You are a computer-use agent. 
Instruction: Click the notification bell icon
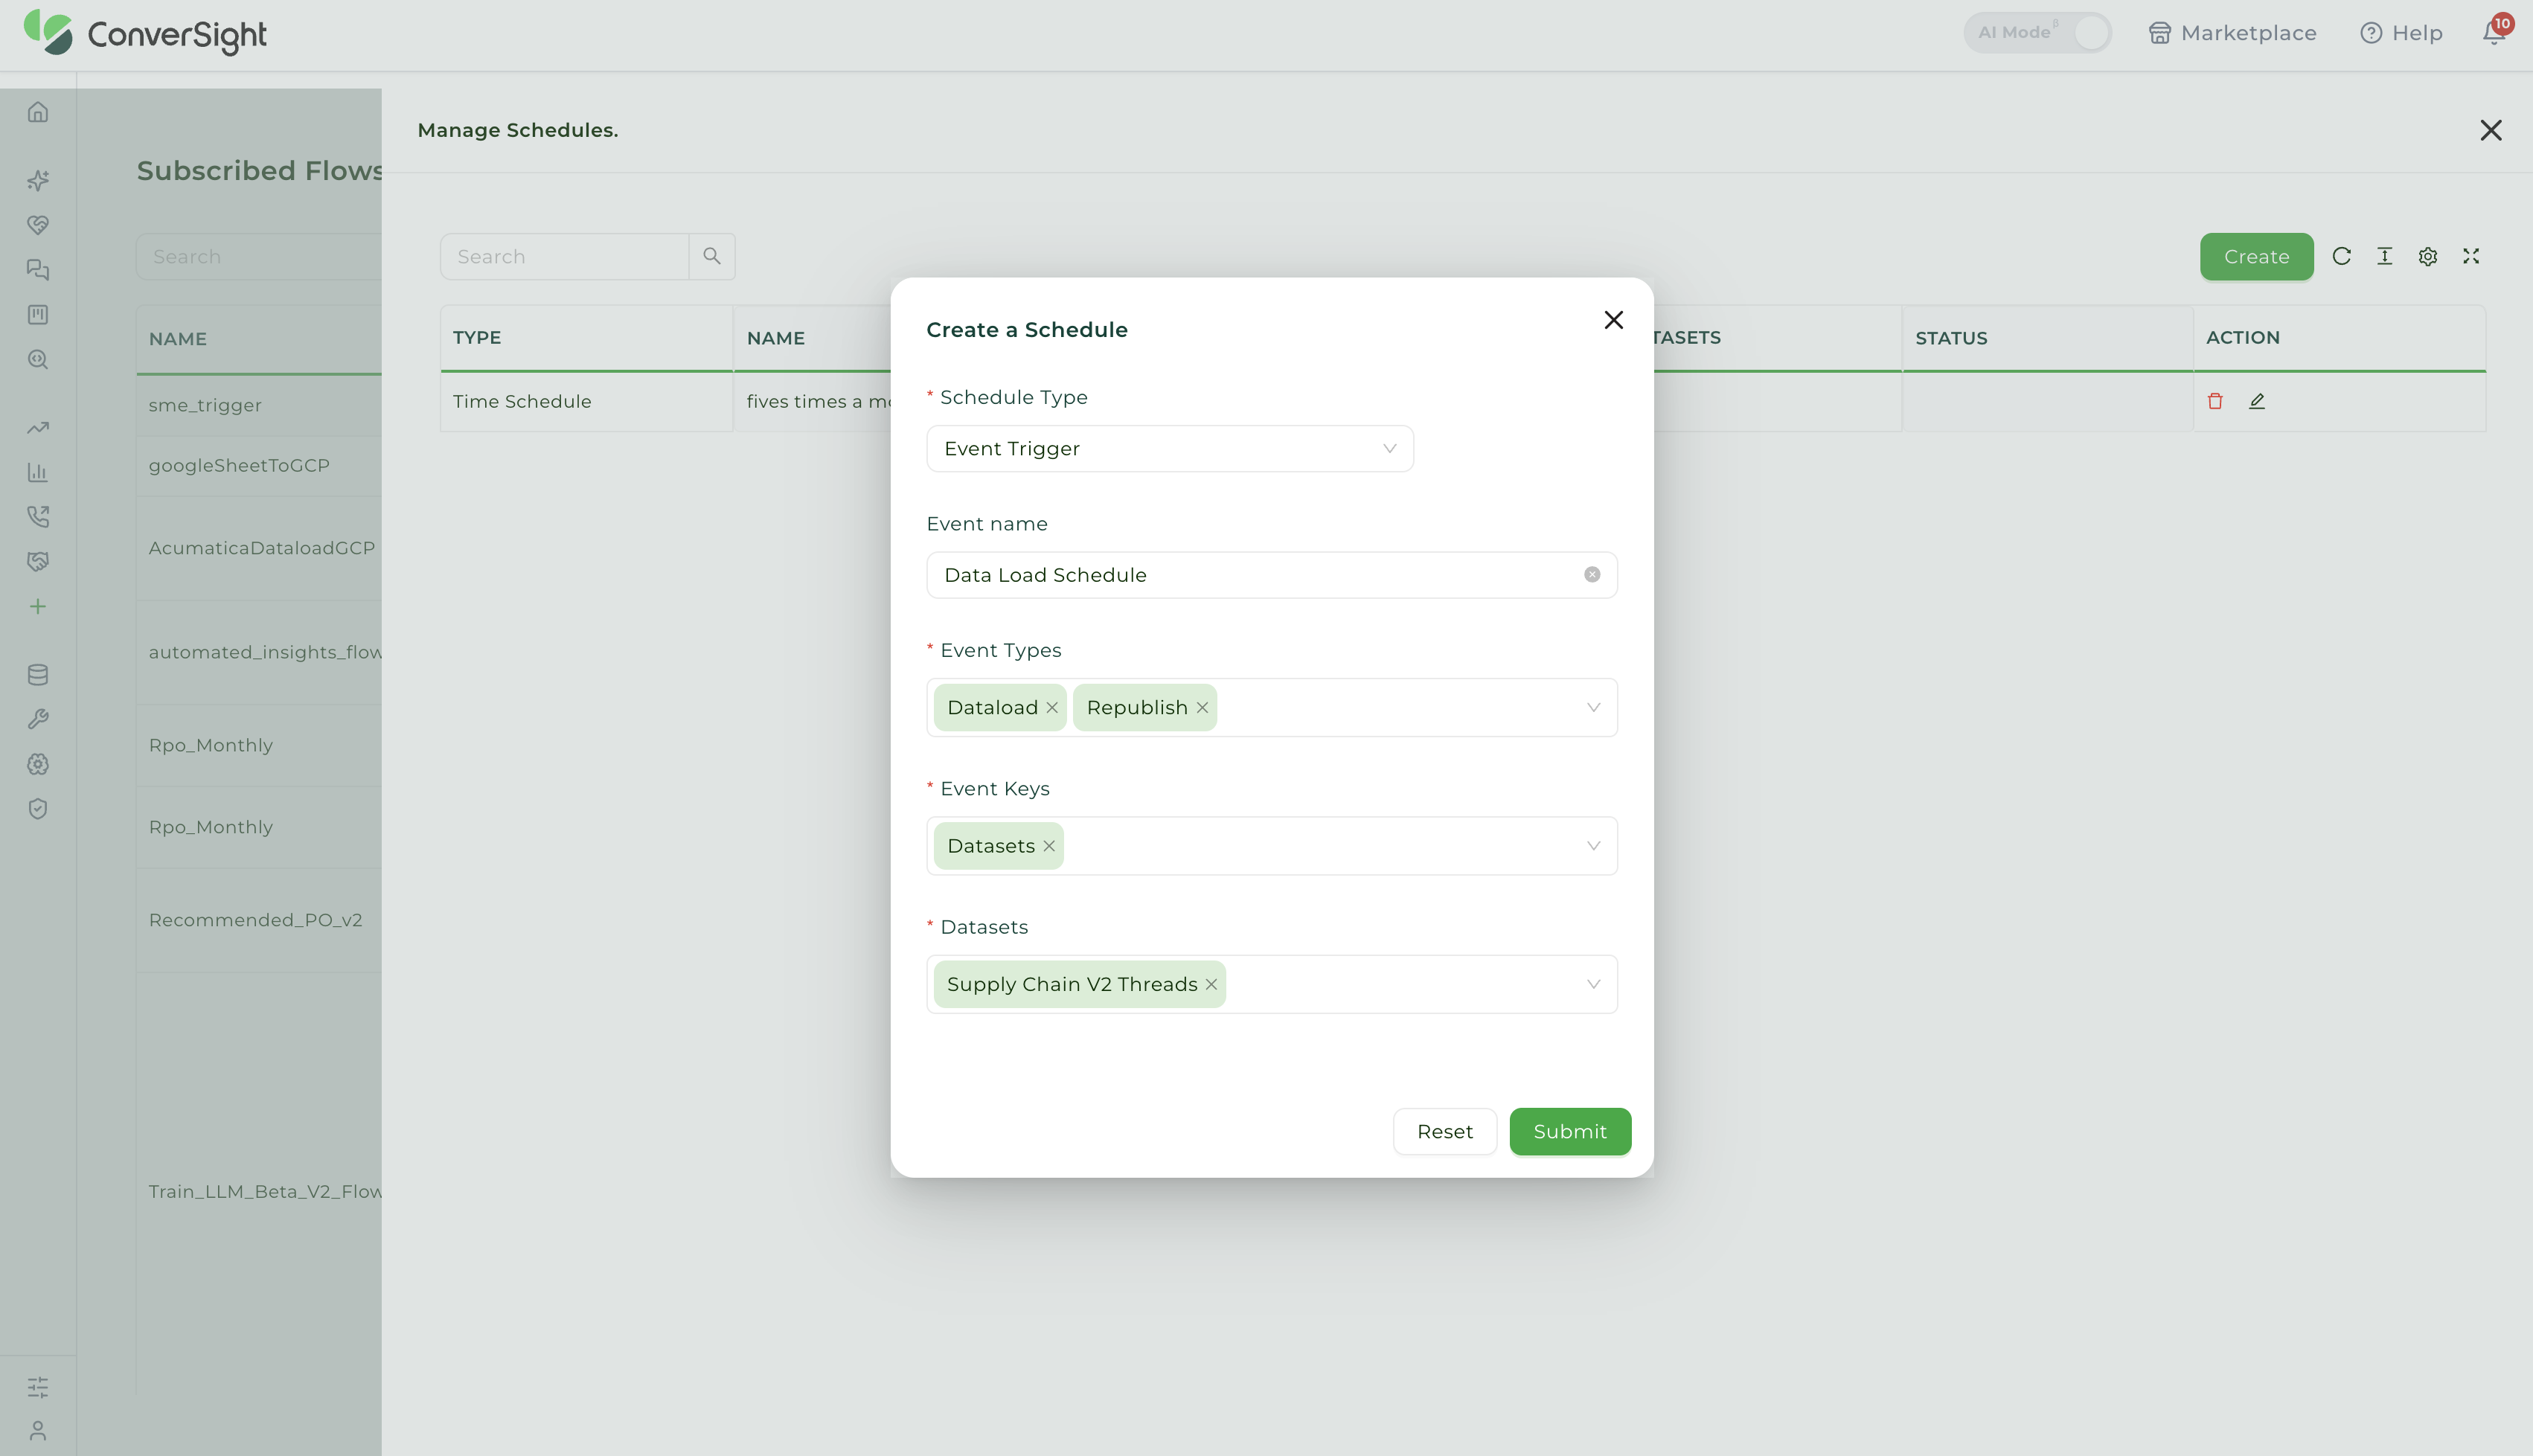[x=2494, y=33]
